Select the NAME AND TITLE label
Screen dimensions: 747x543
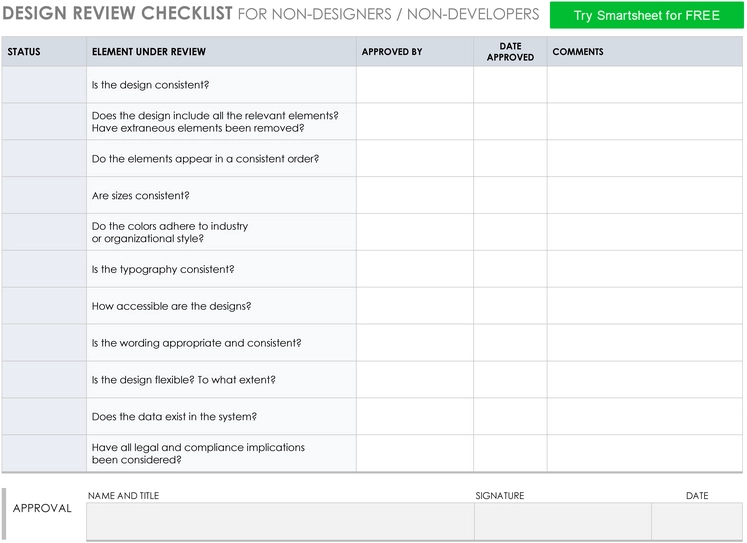(x=123, y=496)
